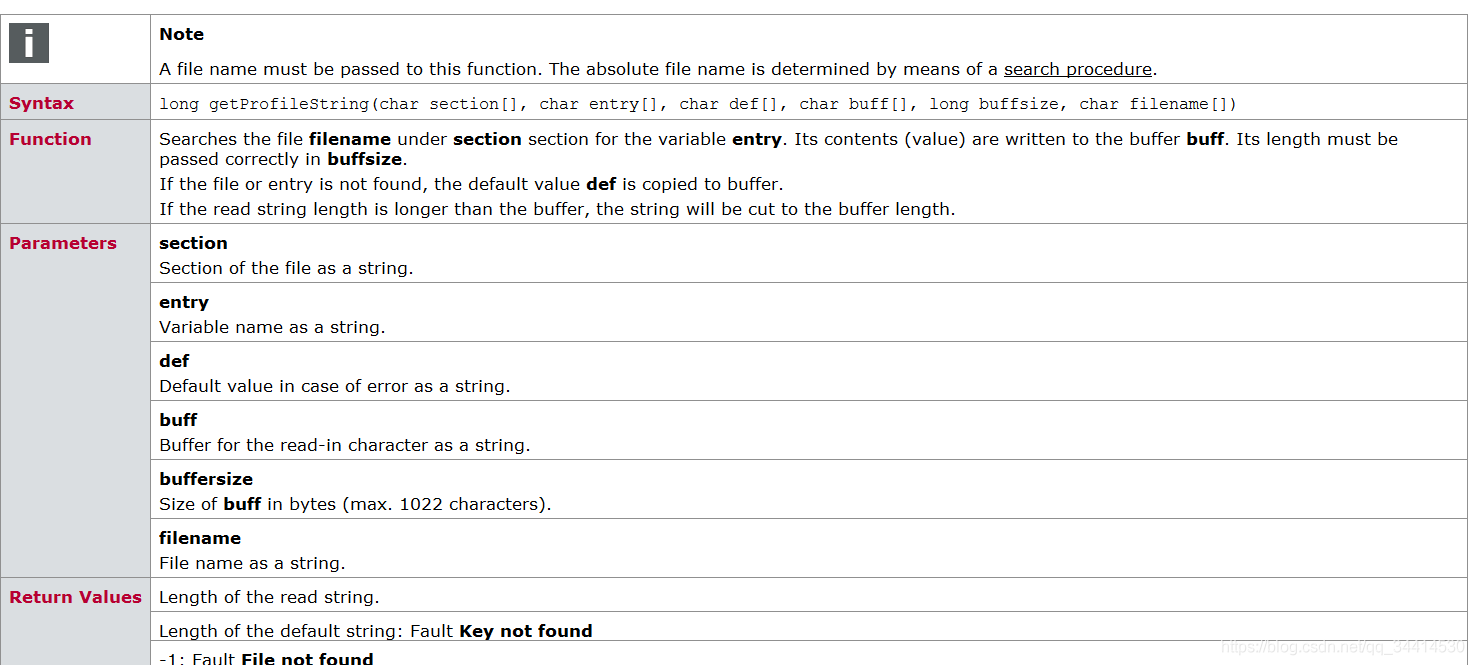The width and height of the screenshot is (1474, 665).
Task: Select the bold section parameter name
Action: pos(193,243)
